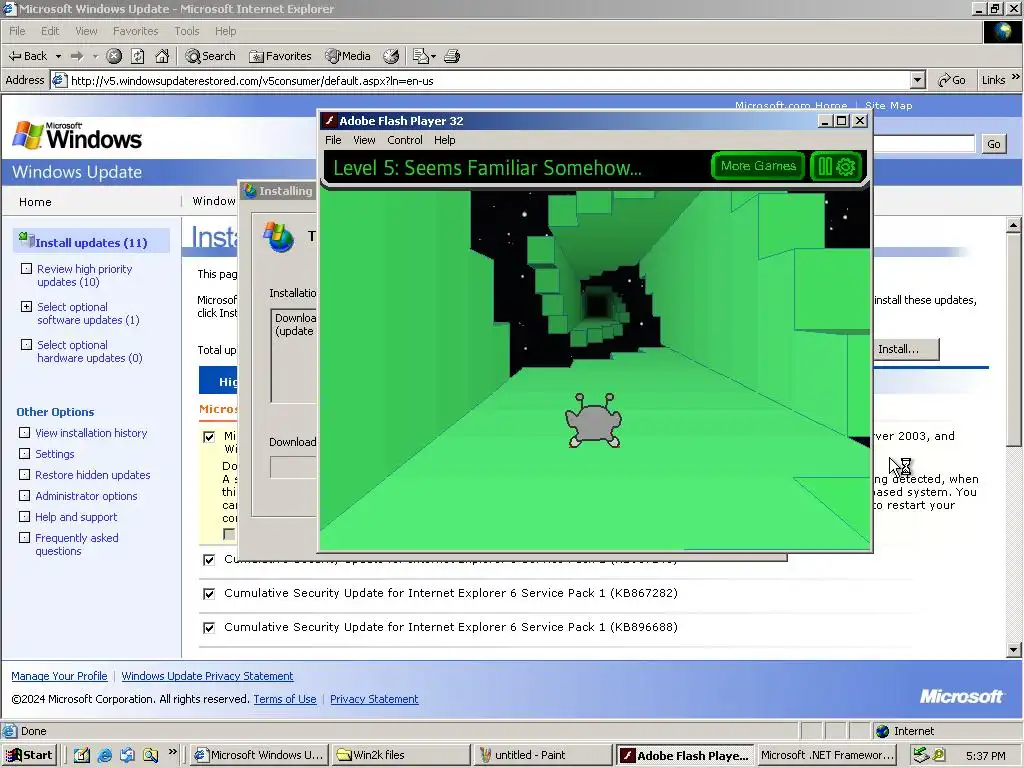The height and width of the screenshot is (768, 1024).
Task: Click the page scrollbar down arrow
Action: pos(1014,650)
